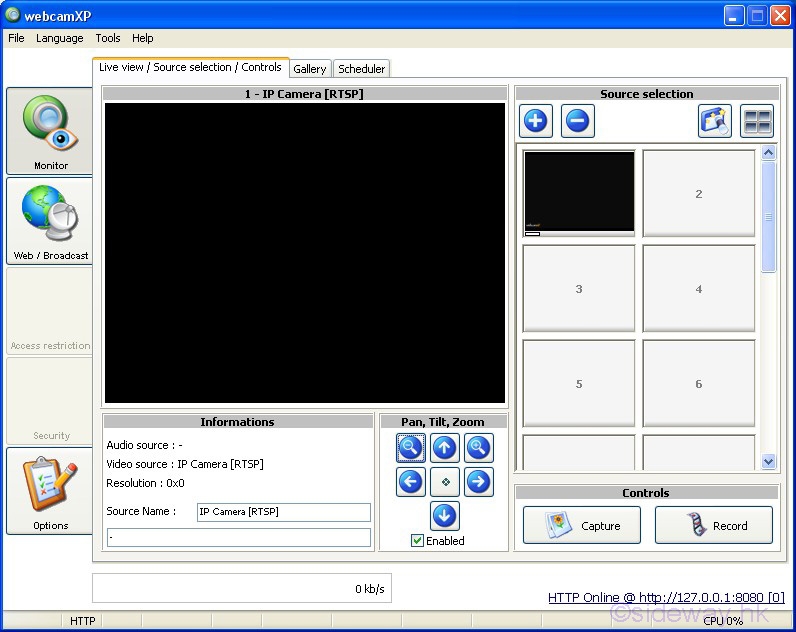Add a new source with plus icon

(x=536, y=121)
